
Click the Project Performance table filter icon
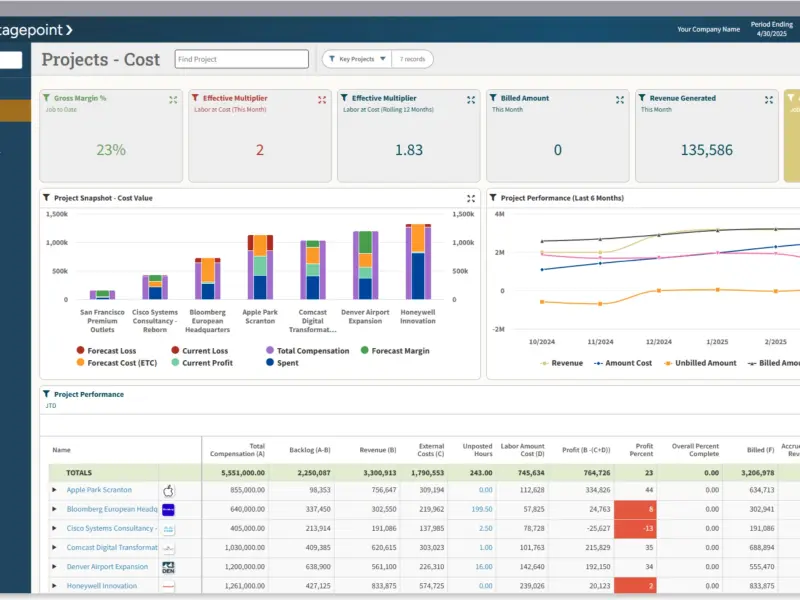click(46, 394)
